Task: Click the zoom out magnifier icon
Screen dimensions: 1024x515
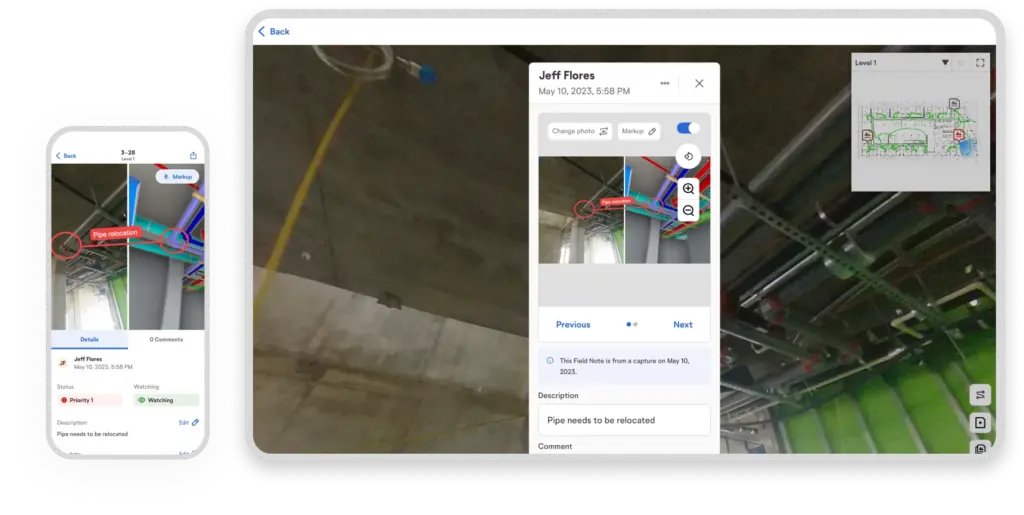Action: click(688, 210)
